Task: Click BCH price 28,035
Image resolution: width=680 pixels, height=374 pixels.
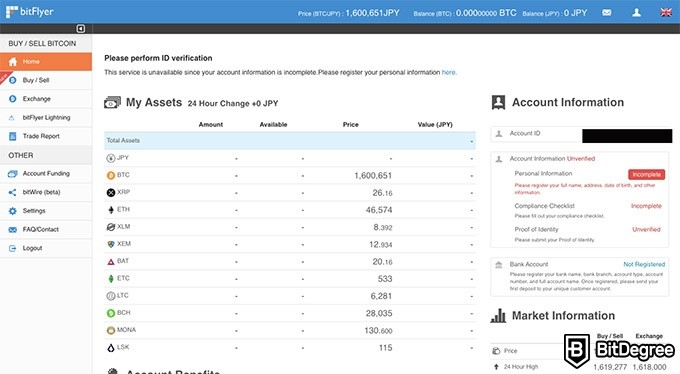Action: pyautogui.click(x=379, y=313)
